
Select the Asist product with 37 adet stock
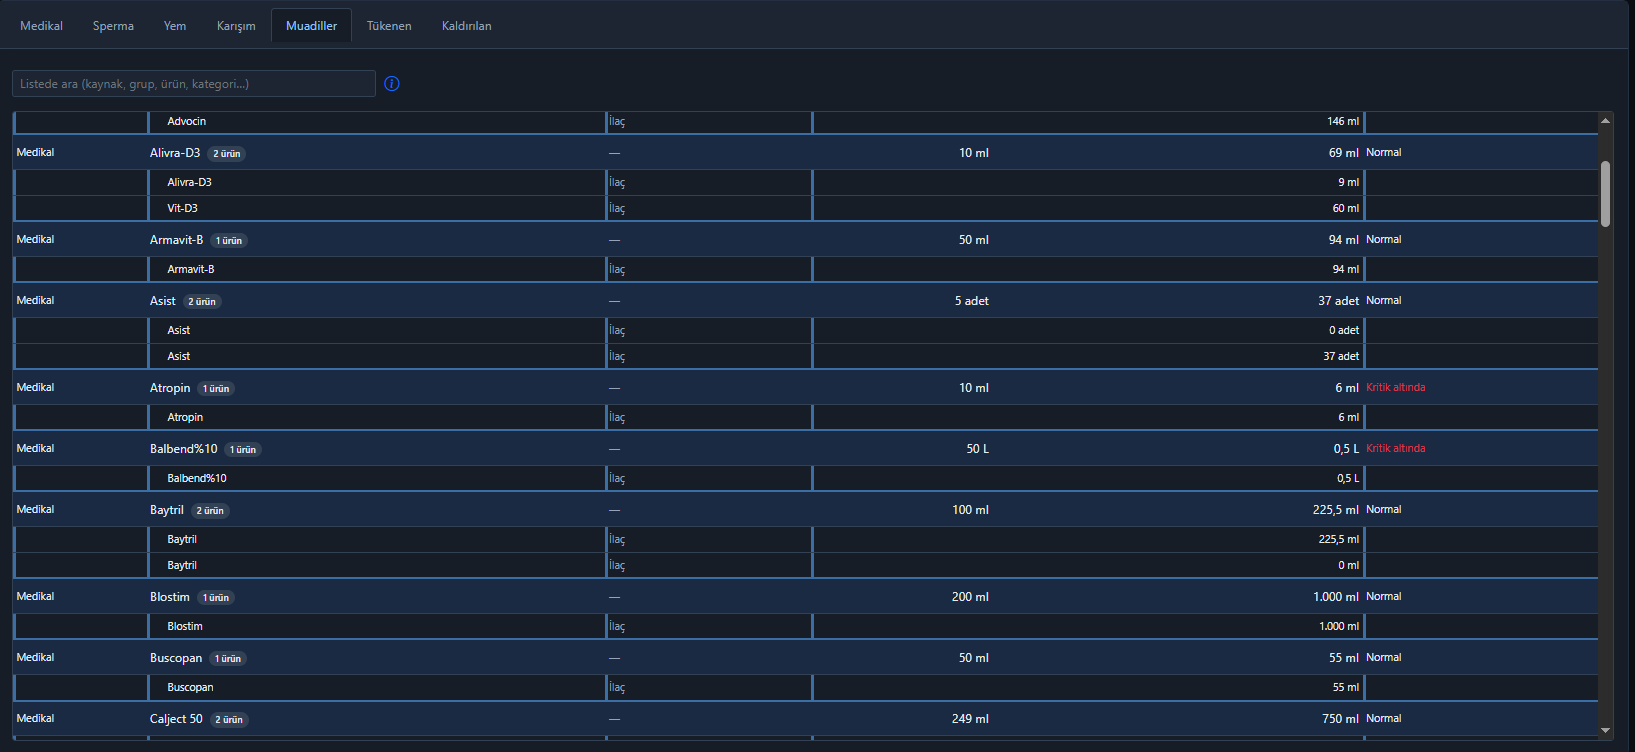(805, 357)
